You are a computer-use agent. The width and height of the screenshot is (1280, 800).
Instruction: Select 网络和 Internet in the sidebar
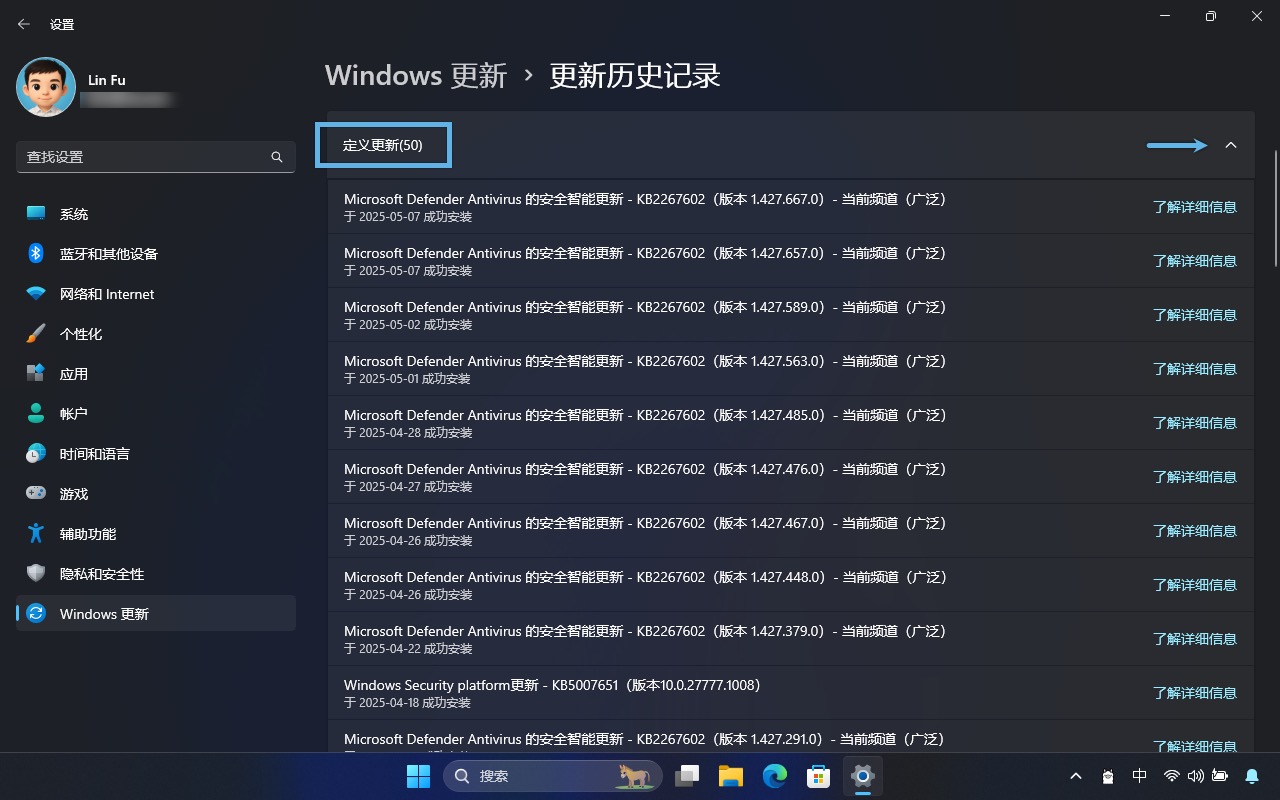pyautogui.click(x=156, y=294)
